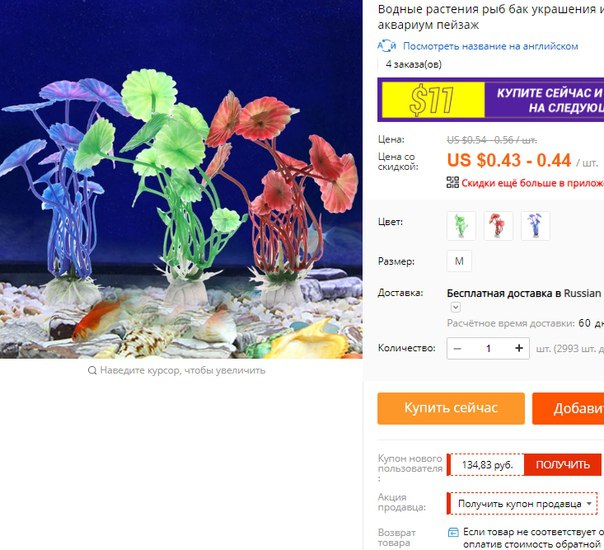
Task: Decrease quantity with the minus button
Action: tap(458, 349)
